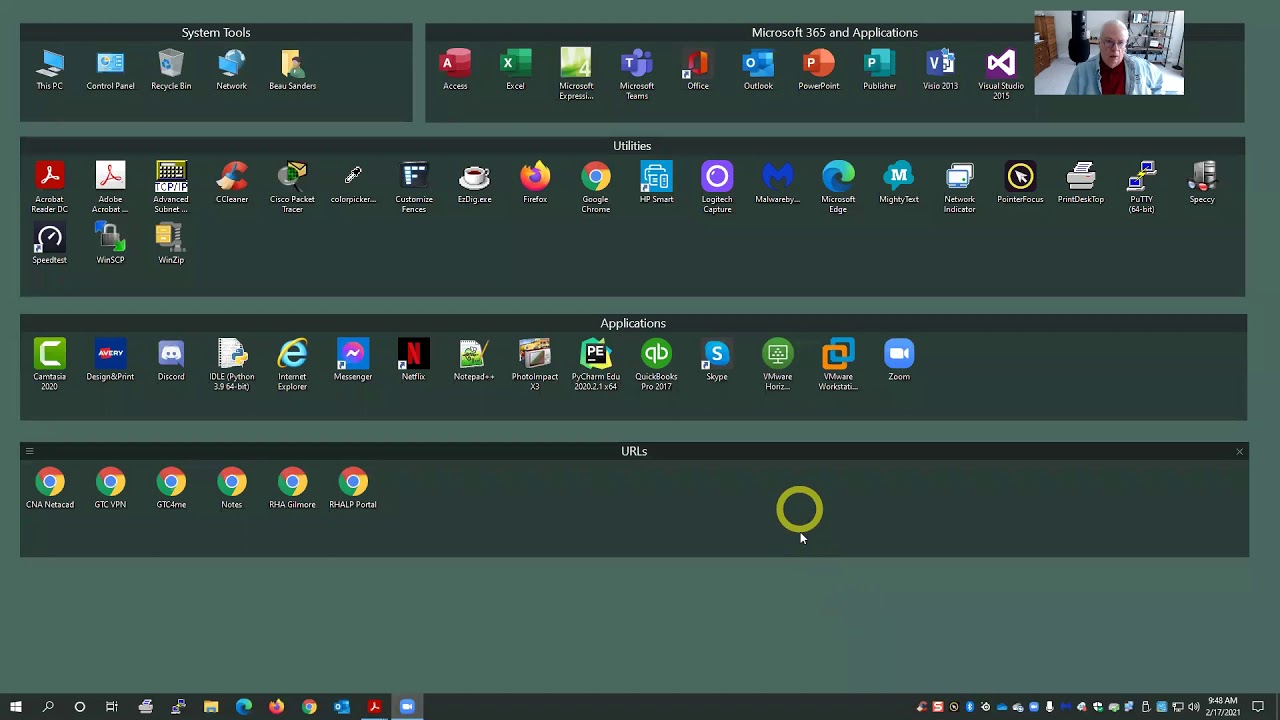Click the Windows Start button
This screenshot has width=1280, height=720.
pyautogui.click(x=16, y=707)
